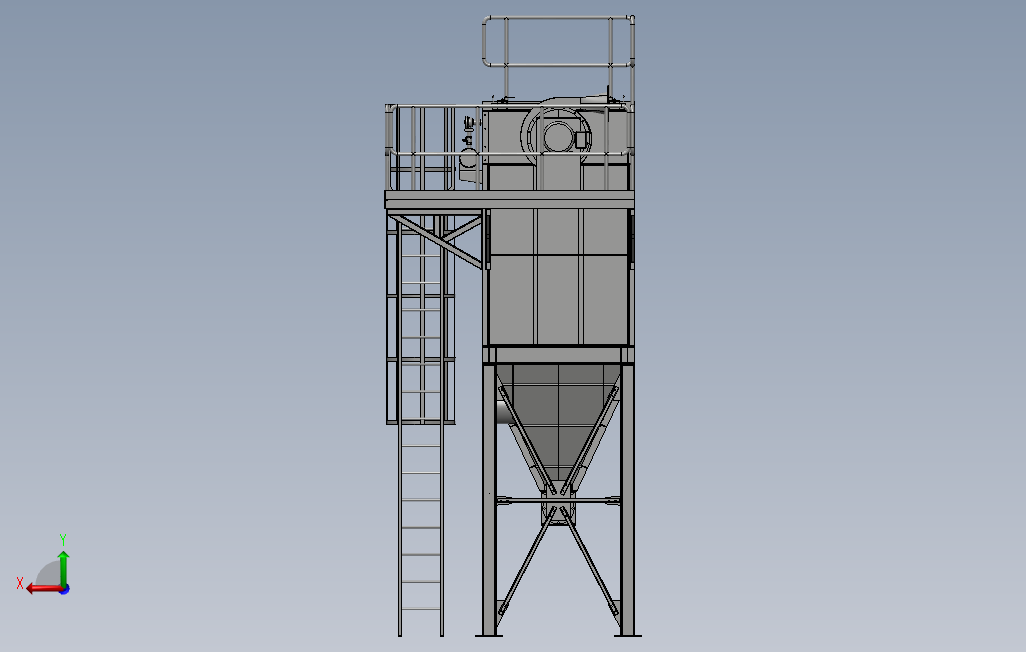Click the blue Z axis dot on the triad
This screenshot has height=652, width=1026.
point(65,590)
